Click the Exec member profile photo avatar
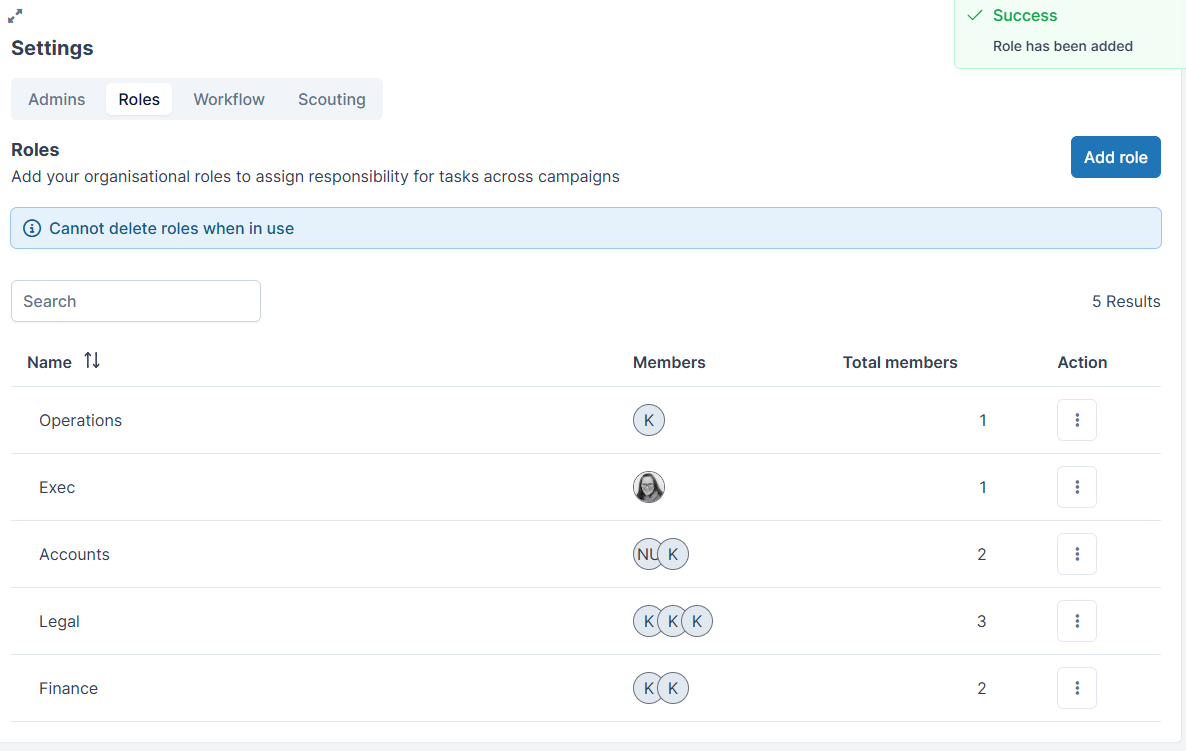Image resolution: width=1186 pixels, height=751 pixels. [x=649, y=487]
